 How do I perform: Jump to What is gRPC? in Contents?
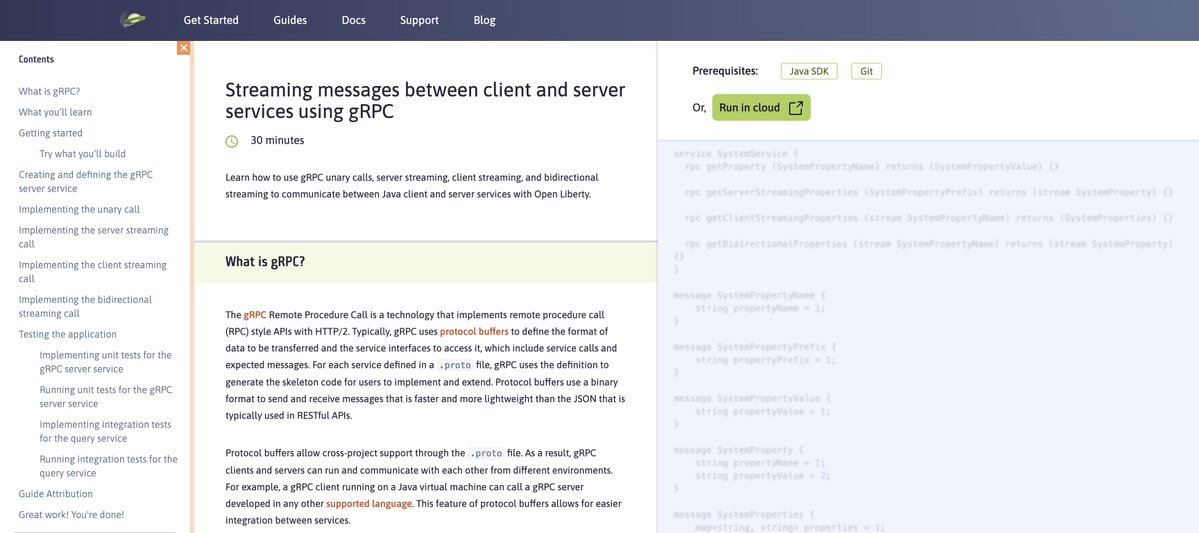[49, 92]
